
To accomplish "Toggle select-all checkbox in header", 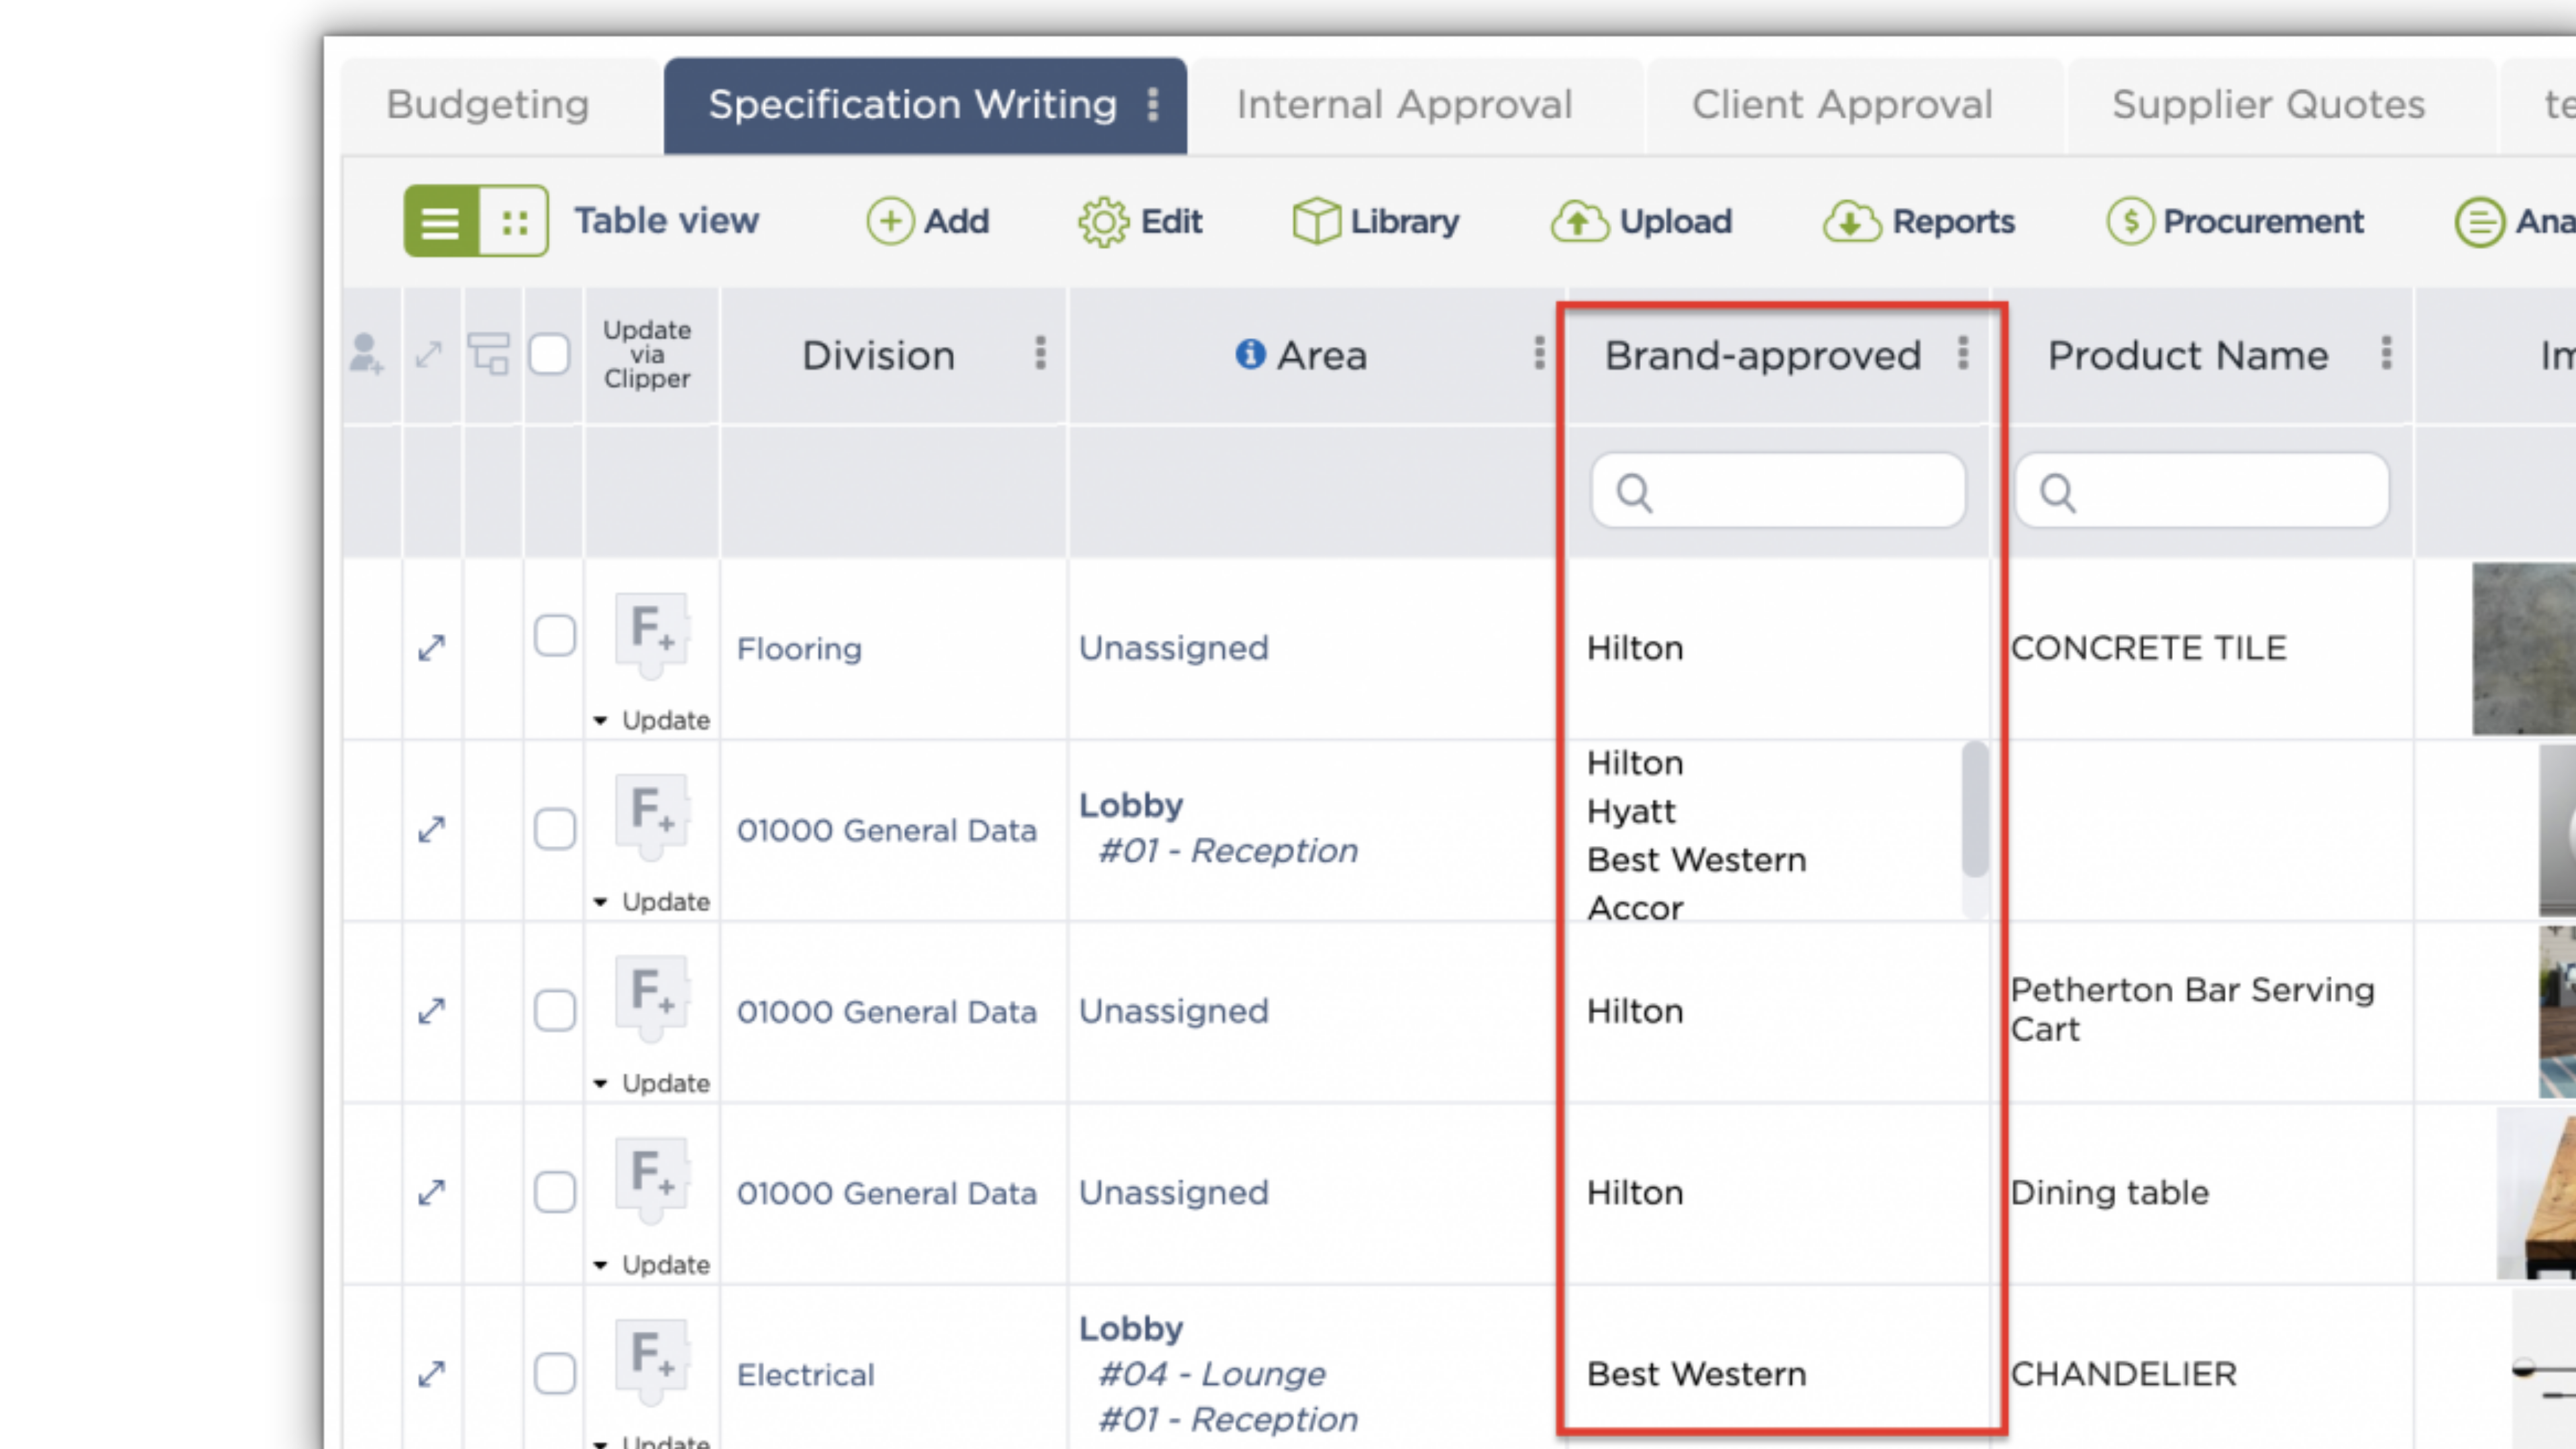I will tap(550, 354).
